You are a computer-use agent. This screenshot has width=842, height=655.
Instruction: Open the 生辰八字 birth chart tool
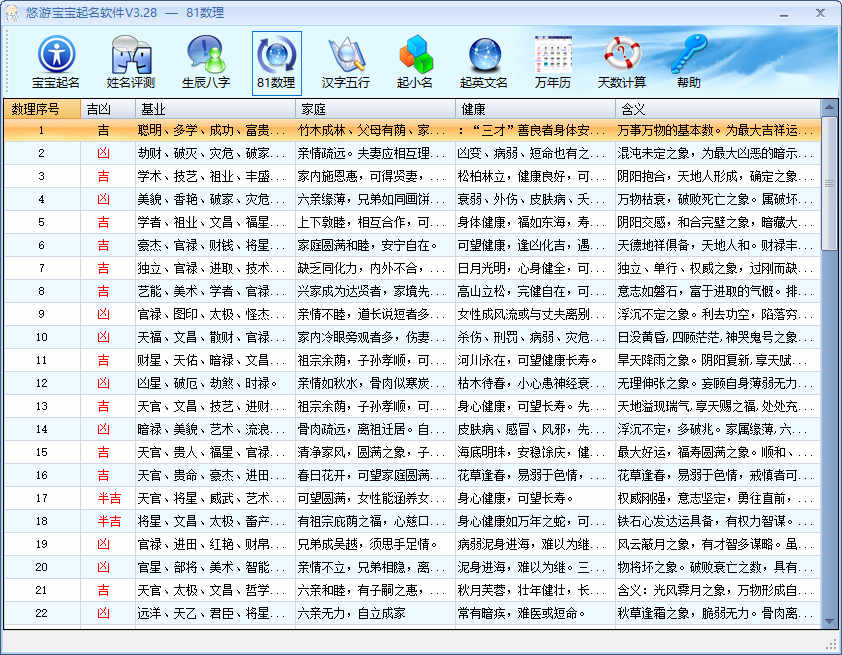click(x=200, y=55)
